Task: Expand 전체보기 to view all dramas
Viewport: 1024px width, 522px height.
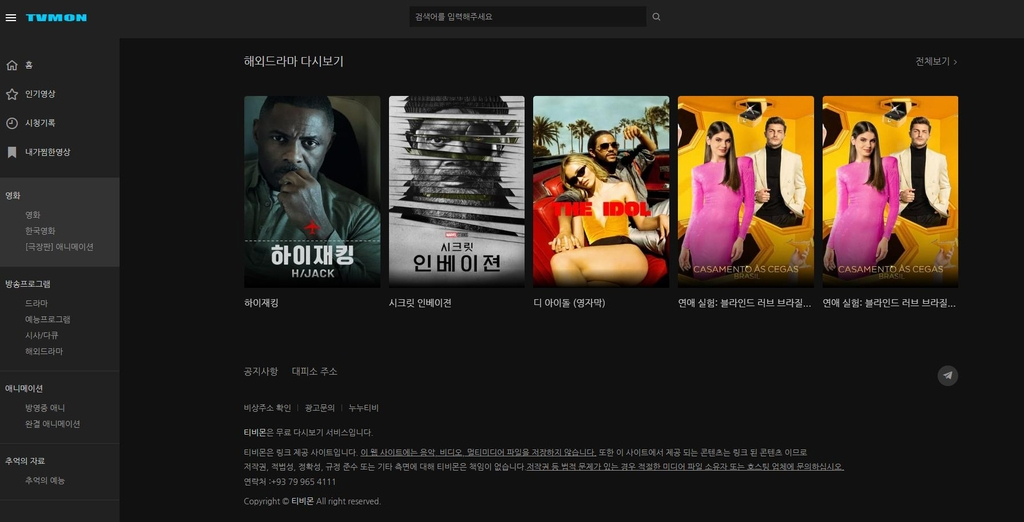Action: tap(935, 61)
